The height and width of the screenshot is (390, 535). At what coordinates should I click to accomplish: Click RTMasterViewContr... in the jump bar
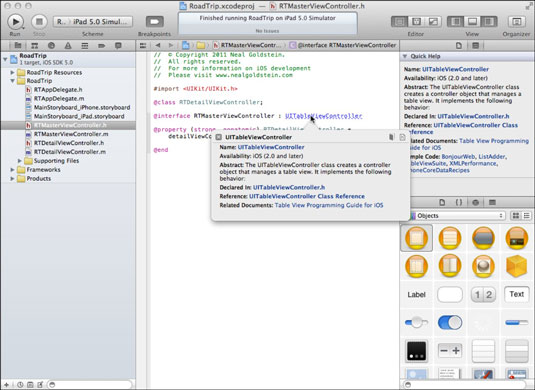pos(248,45)
